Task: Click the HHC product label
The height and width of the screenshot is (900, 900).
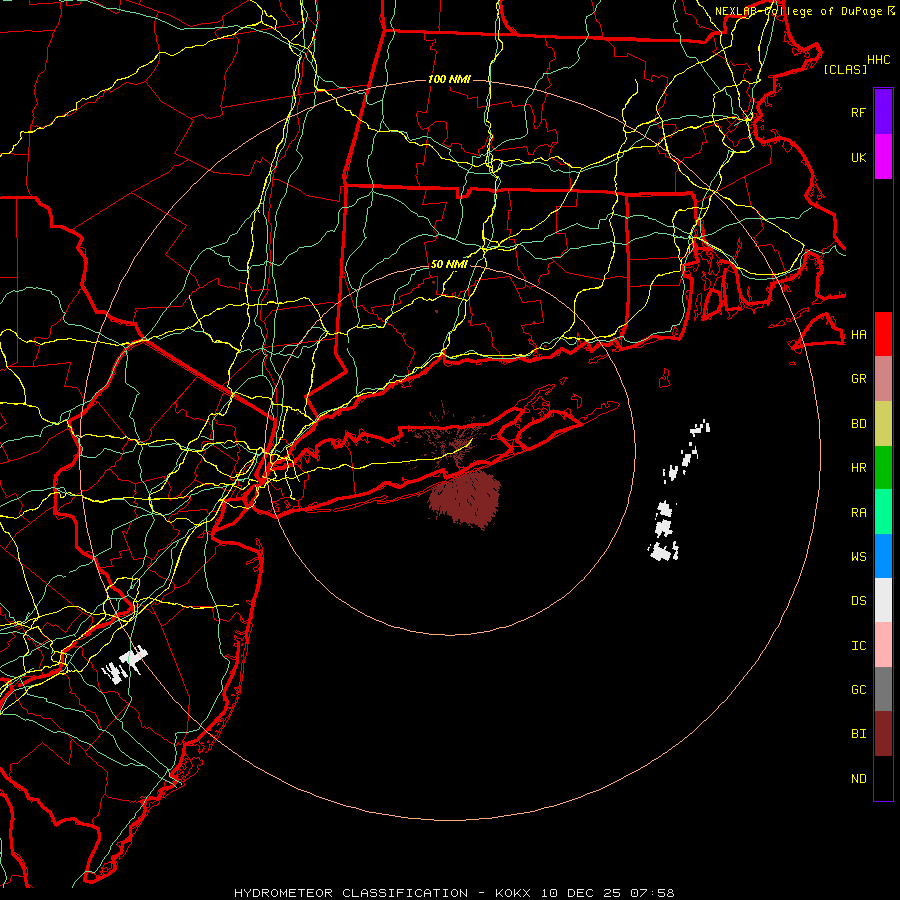Action: click(879, 60)
